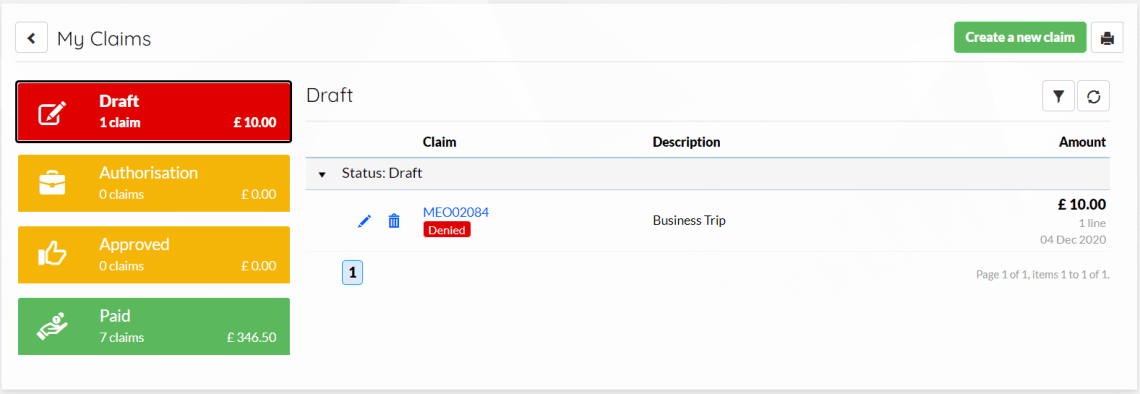1140x394 pixels.
Task: Sort by the Amount column header
Action: pos(1082,142)
